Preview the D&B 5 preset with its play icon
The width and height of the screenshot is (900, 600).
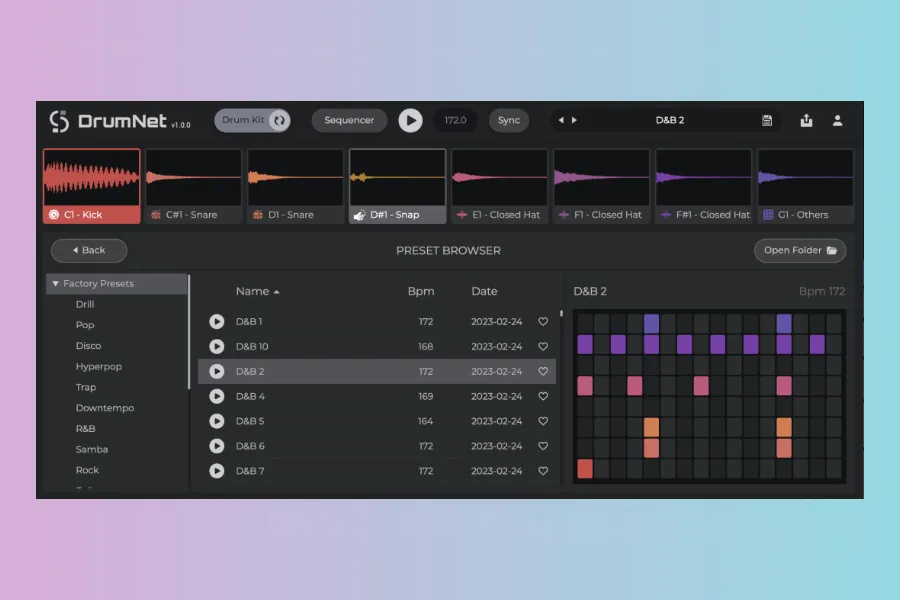click(217, 421)
